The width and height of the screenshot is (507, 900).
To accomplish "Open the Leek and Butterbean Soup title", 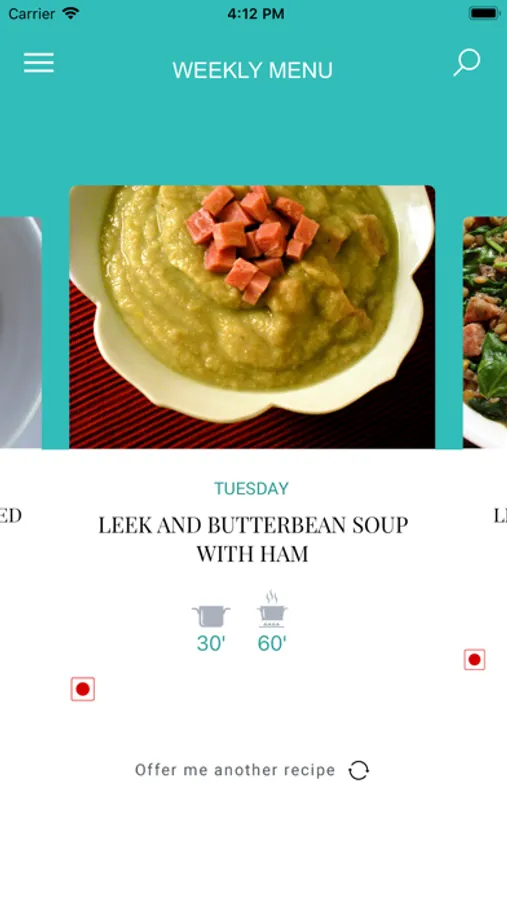I will (x=253, y=539).
